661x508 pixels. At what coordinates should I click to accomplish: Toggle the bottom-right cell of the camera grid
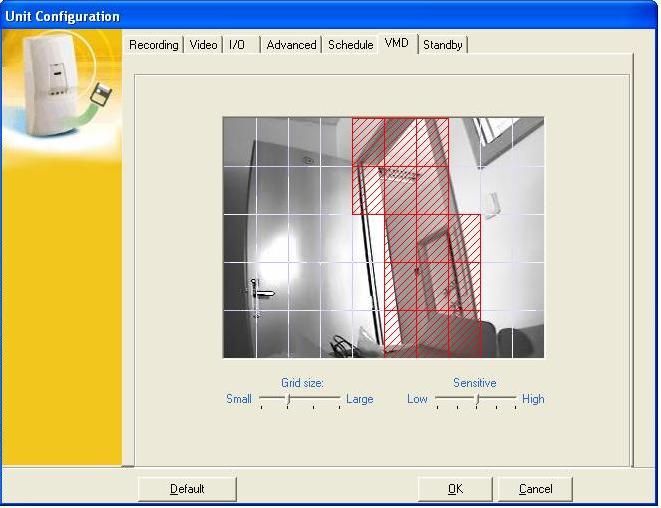tap(528, 334)
